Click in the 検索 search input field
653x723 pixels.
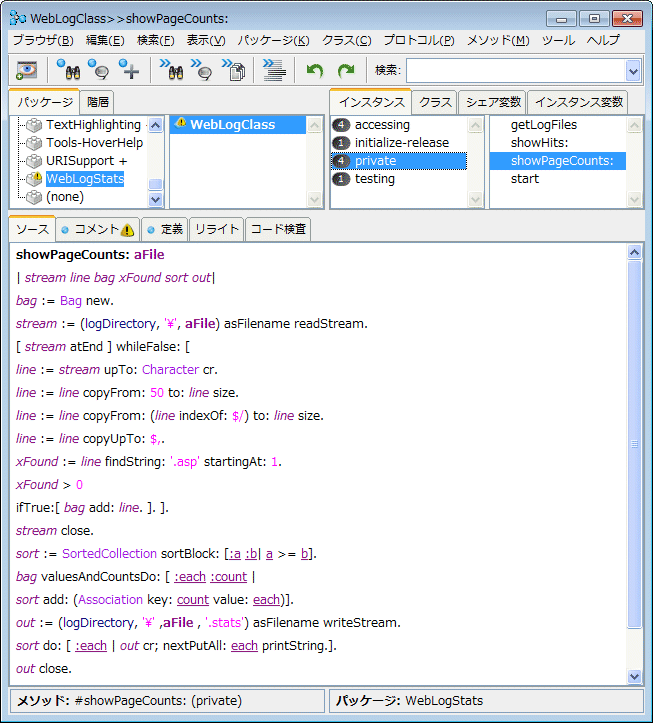[514, 70]
